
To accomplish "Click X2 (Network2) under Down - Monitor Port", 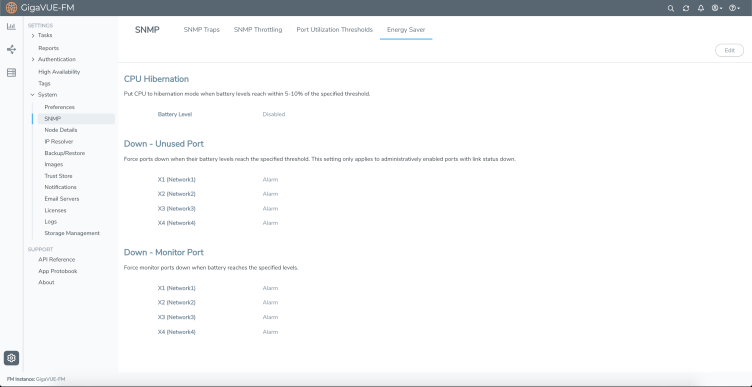I will click(176, 303).
